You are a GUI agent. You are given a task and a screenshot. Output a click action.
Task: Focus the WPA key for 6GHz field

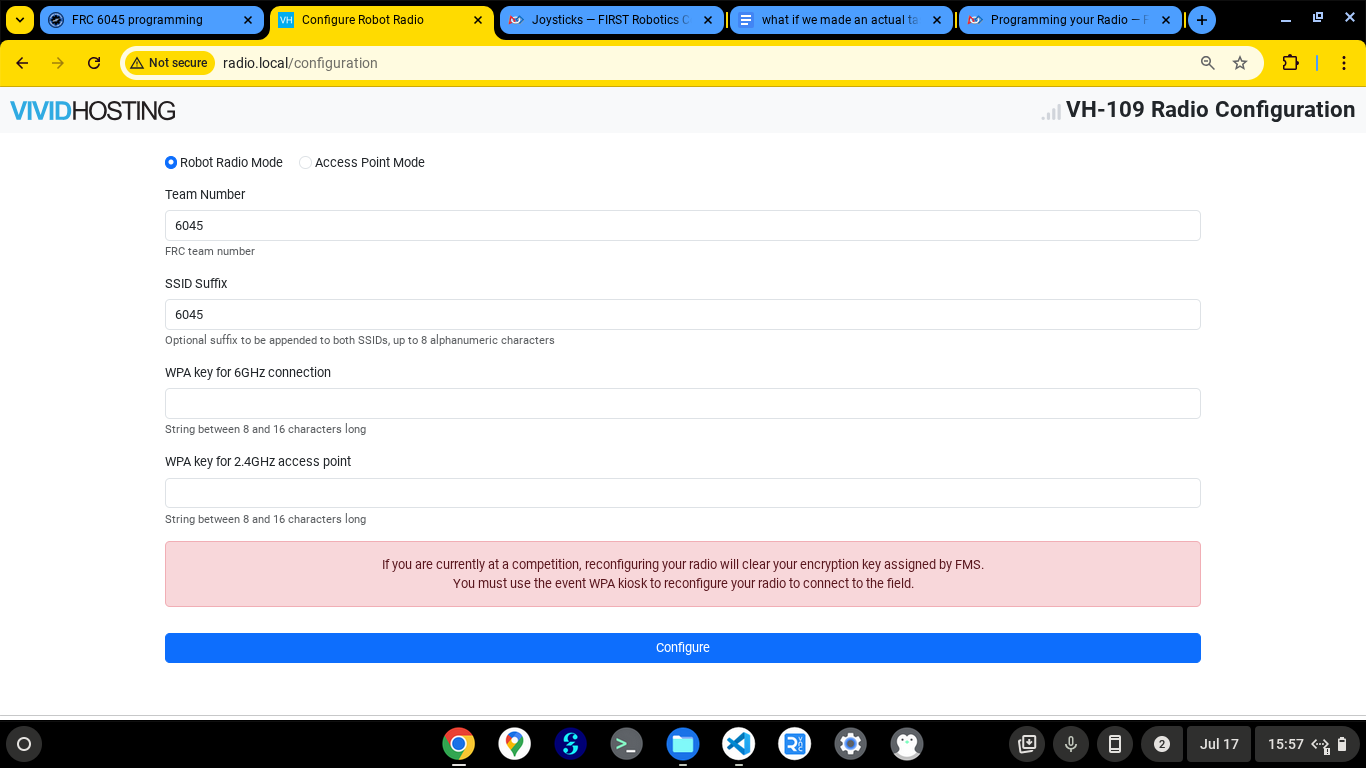683,404
